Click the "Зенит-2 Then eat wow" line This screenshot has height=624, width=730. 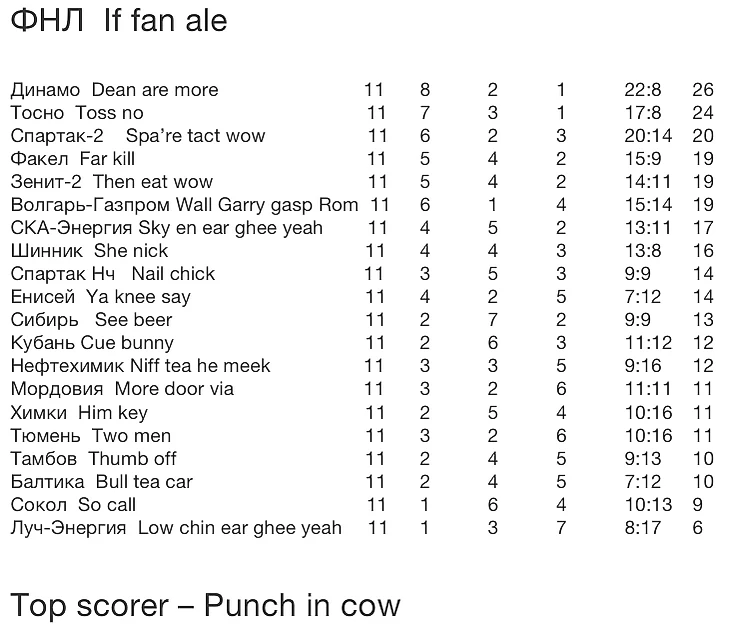[x=112, y=182]
